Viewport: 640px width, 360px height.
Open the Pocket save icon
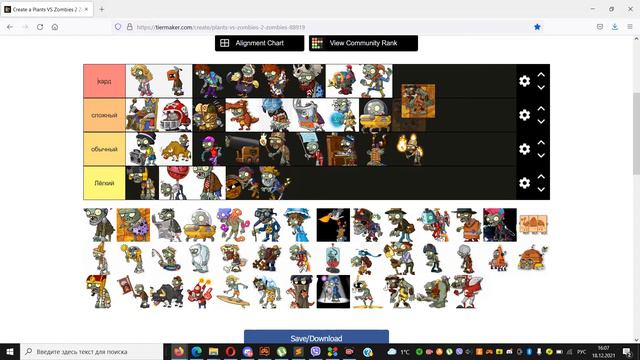pos(600,27)
